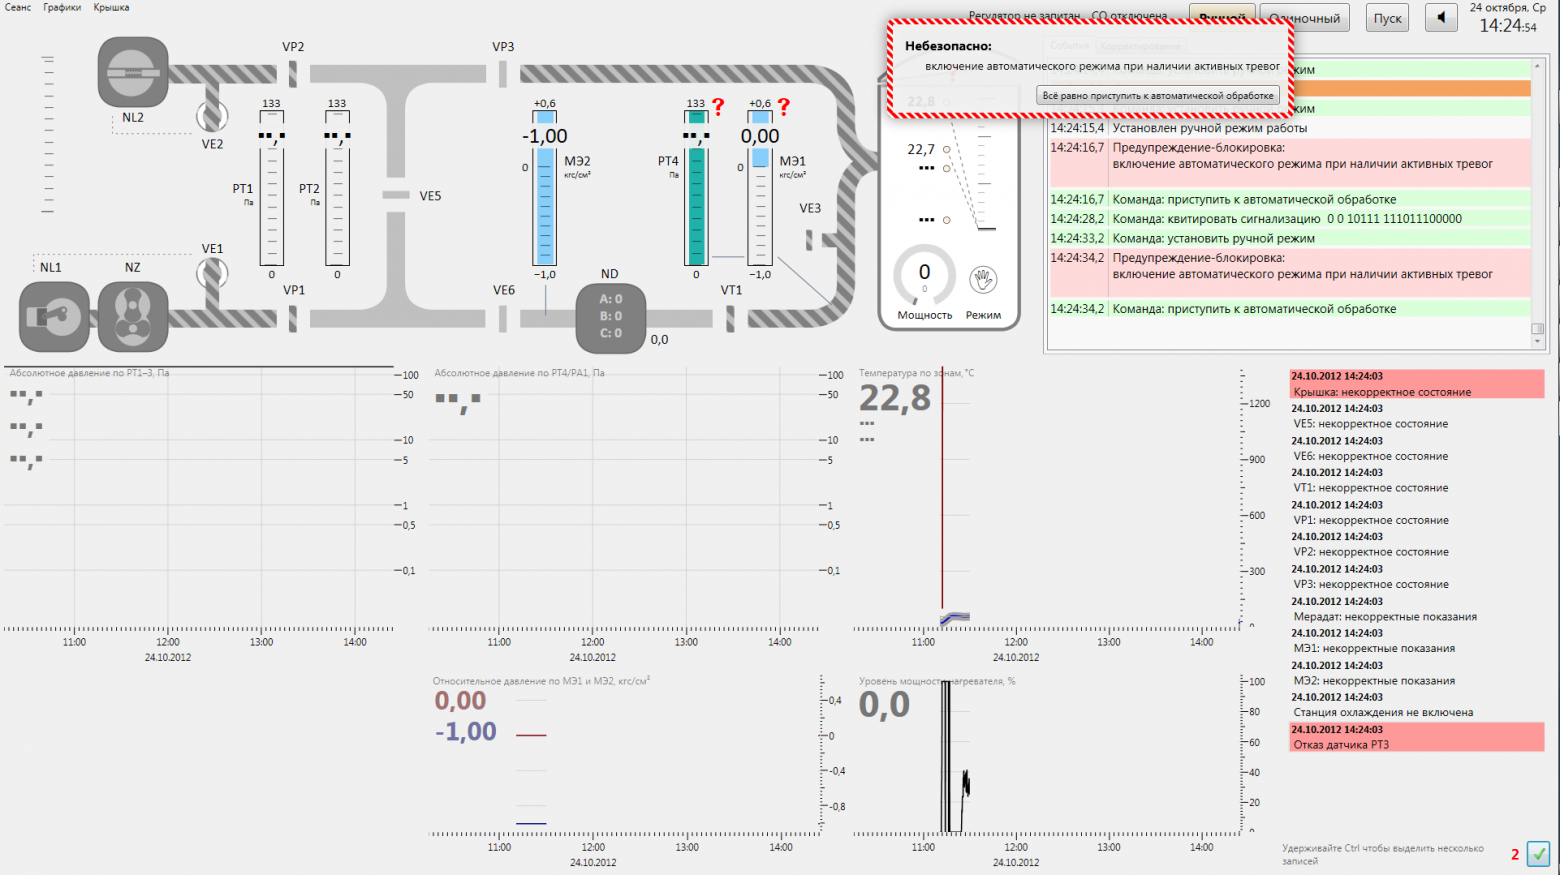
Task: Click the Пуск button
Action: pyautogui.click(x=1387, y=18)
